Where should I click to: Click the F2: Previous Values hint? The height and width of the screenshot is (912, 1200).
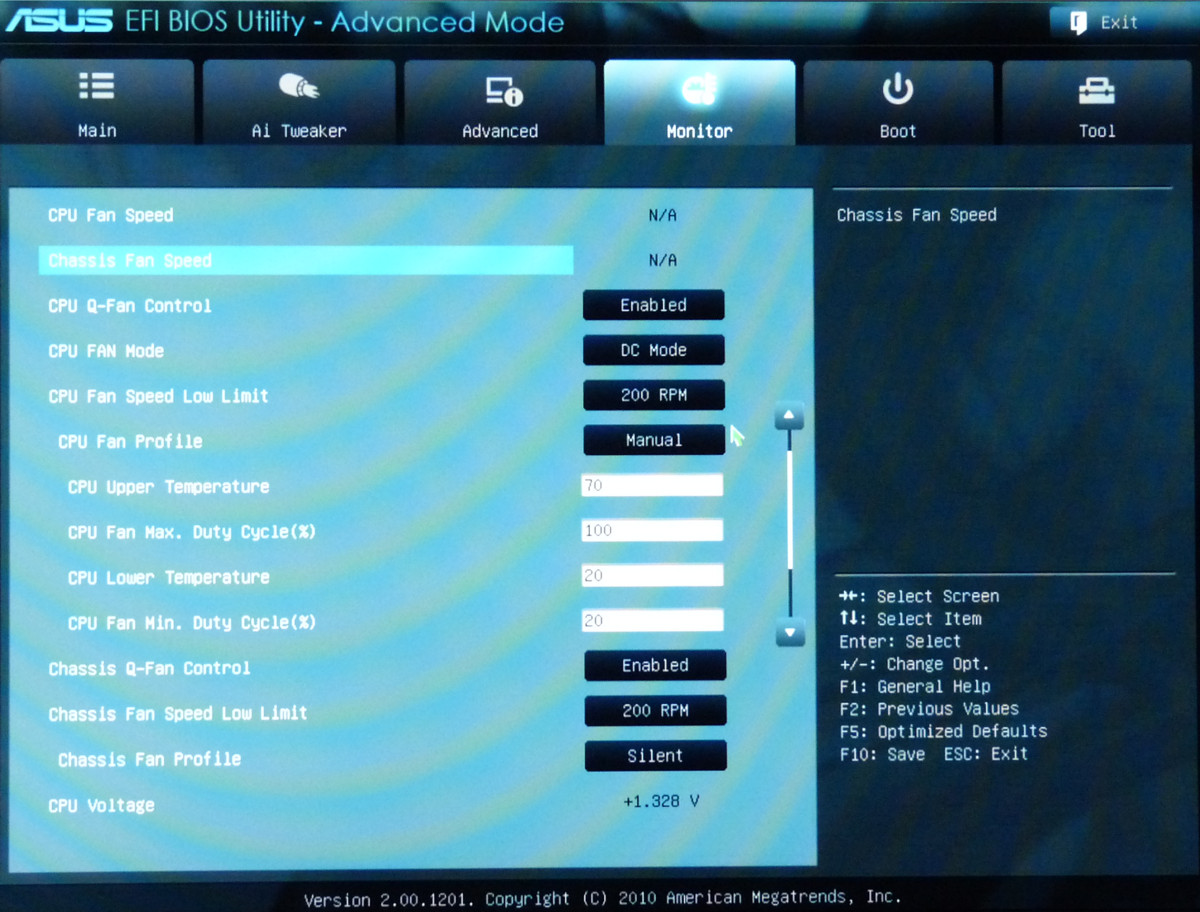[x=929, y=709]
